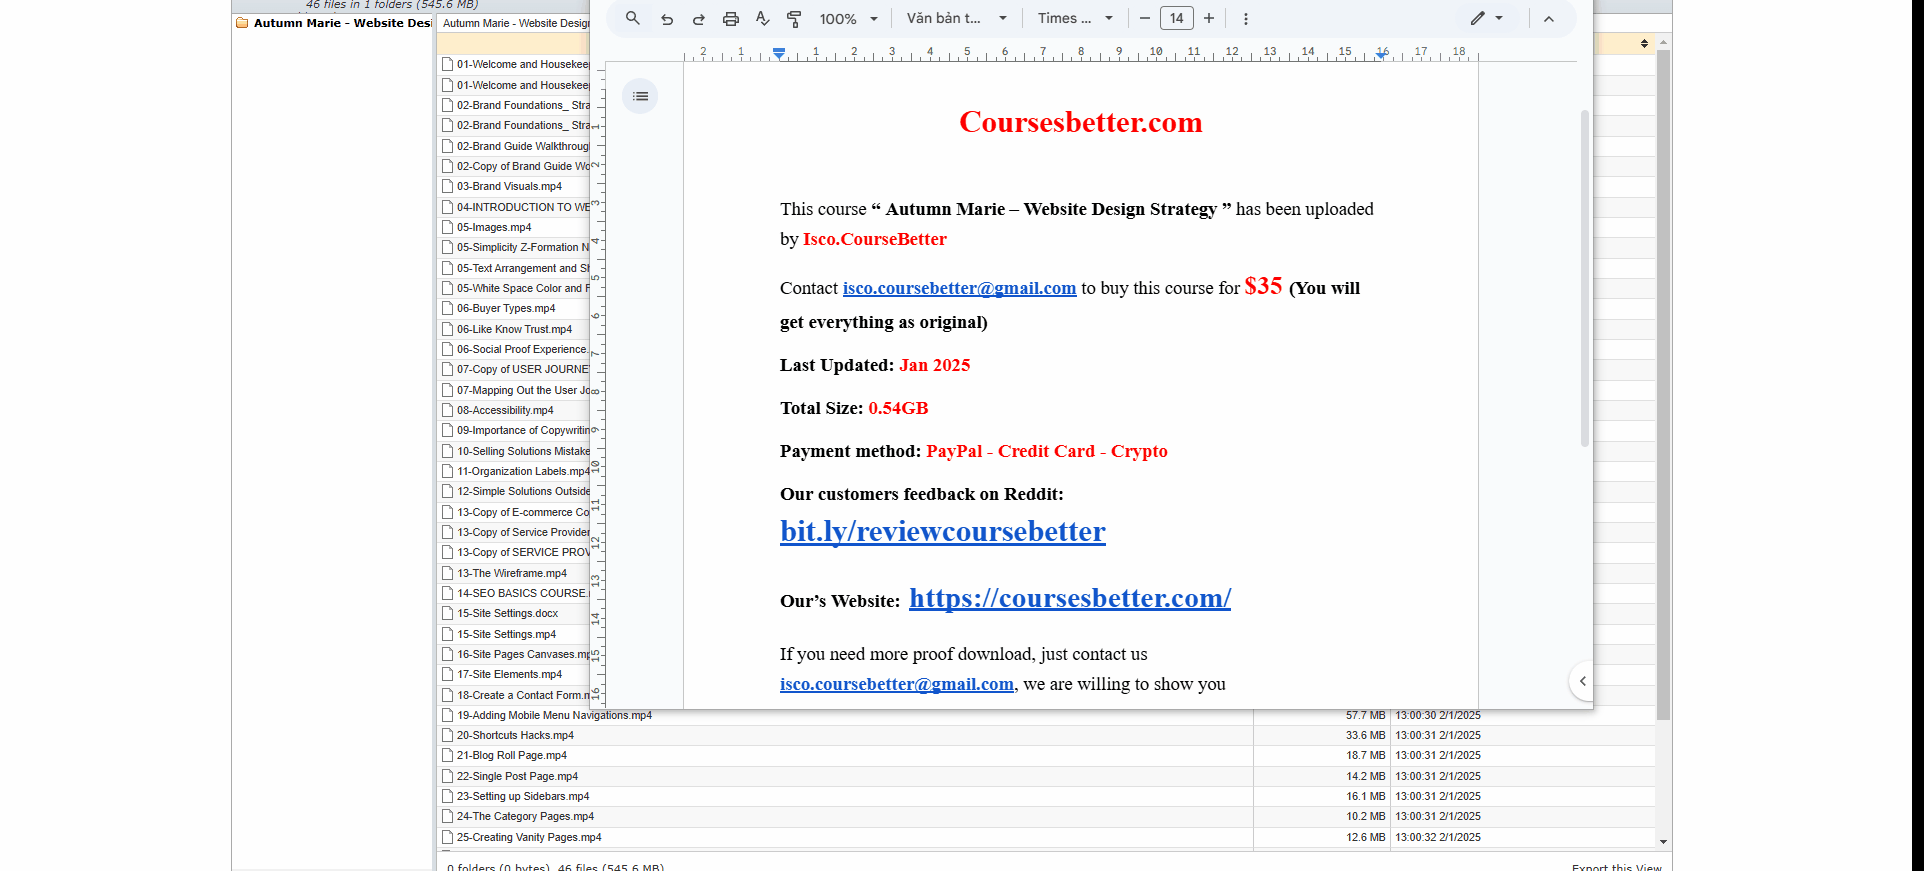Hide the menus with the up chevron
This screenshot has height=871, width=1924.
(1548, 18)
